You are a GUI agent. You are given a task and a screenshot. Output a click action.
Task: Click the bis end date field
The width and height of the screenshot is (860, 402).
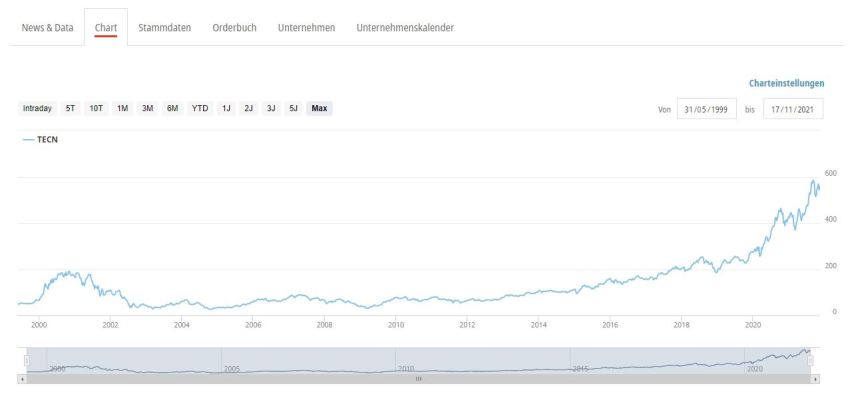pyautogui.click(x=793, y=109)
